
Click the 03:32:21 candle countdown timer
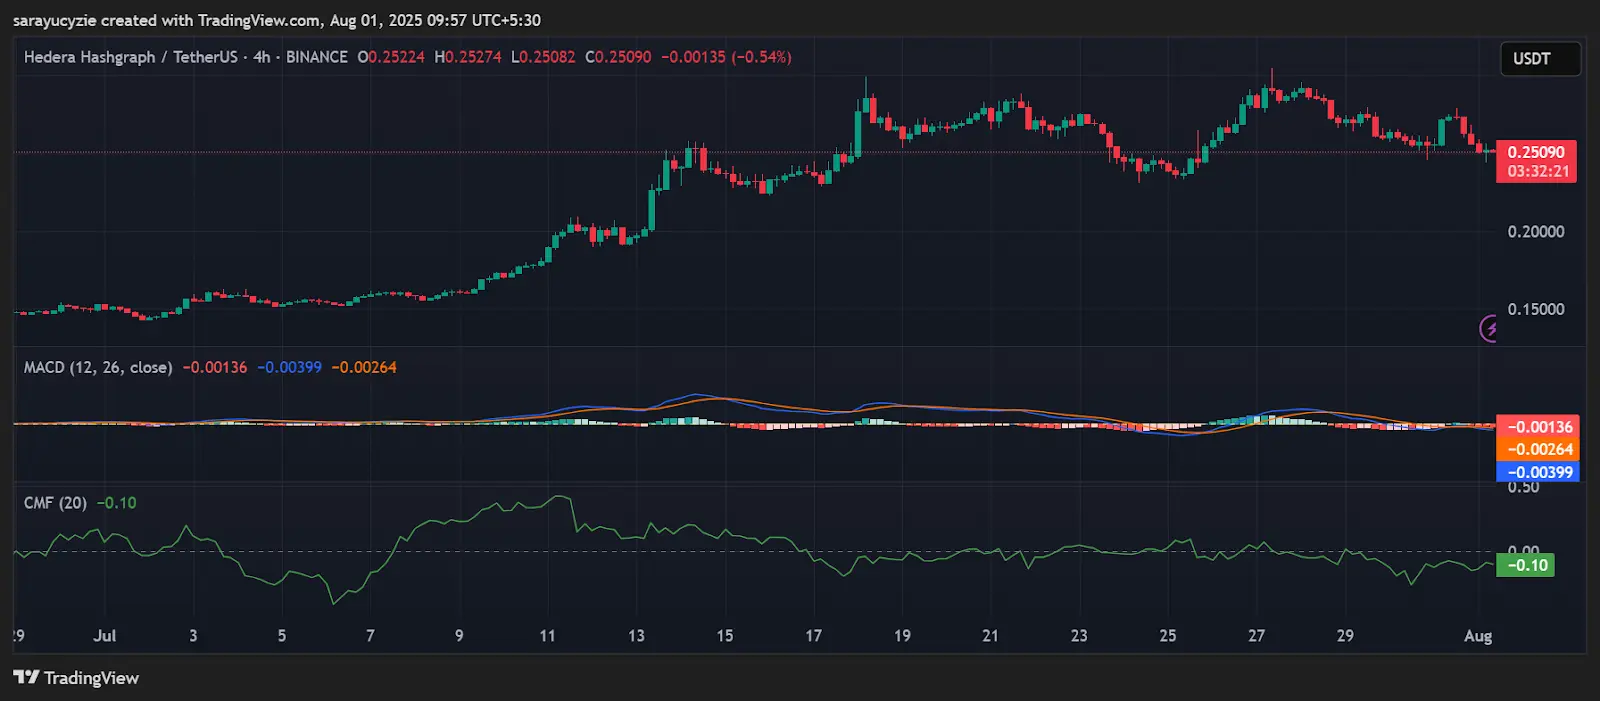pos(1536,172)
